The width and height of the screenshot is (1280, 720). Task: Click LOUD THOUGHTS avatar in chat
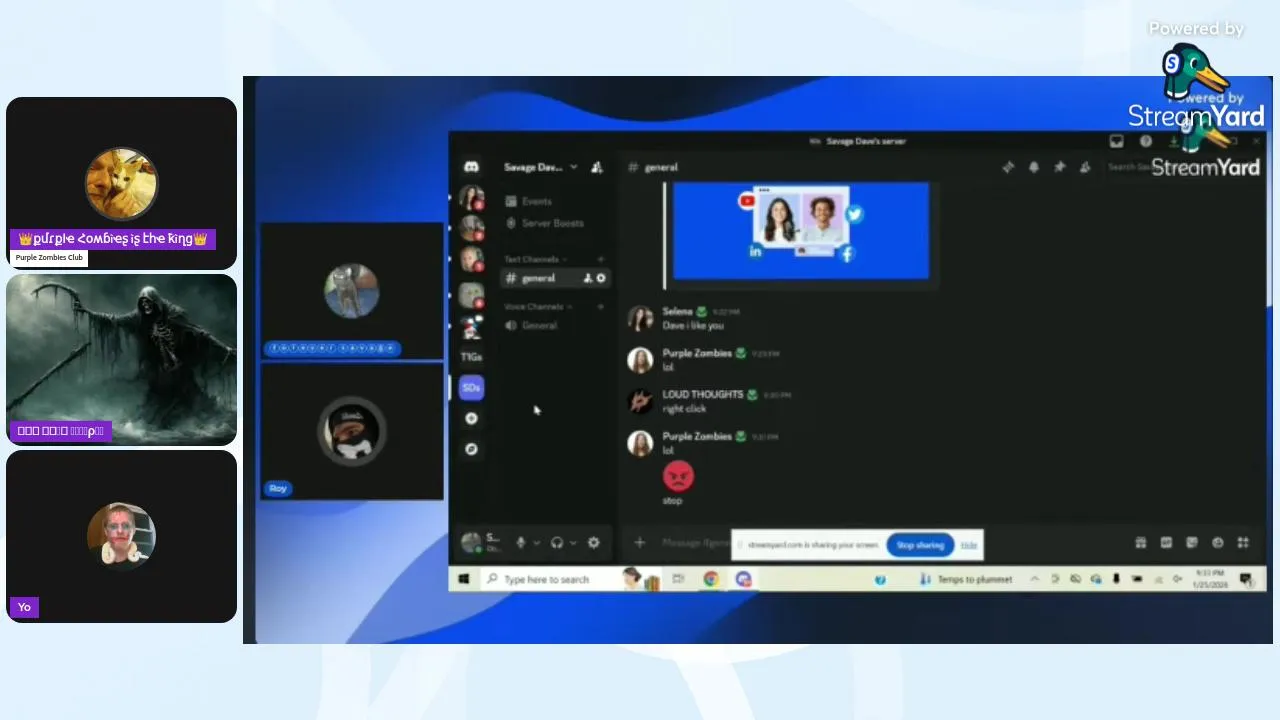click(640, 401)
